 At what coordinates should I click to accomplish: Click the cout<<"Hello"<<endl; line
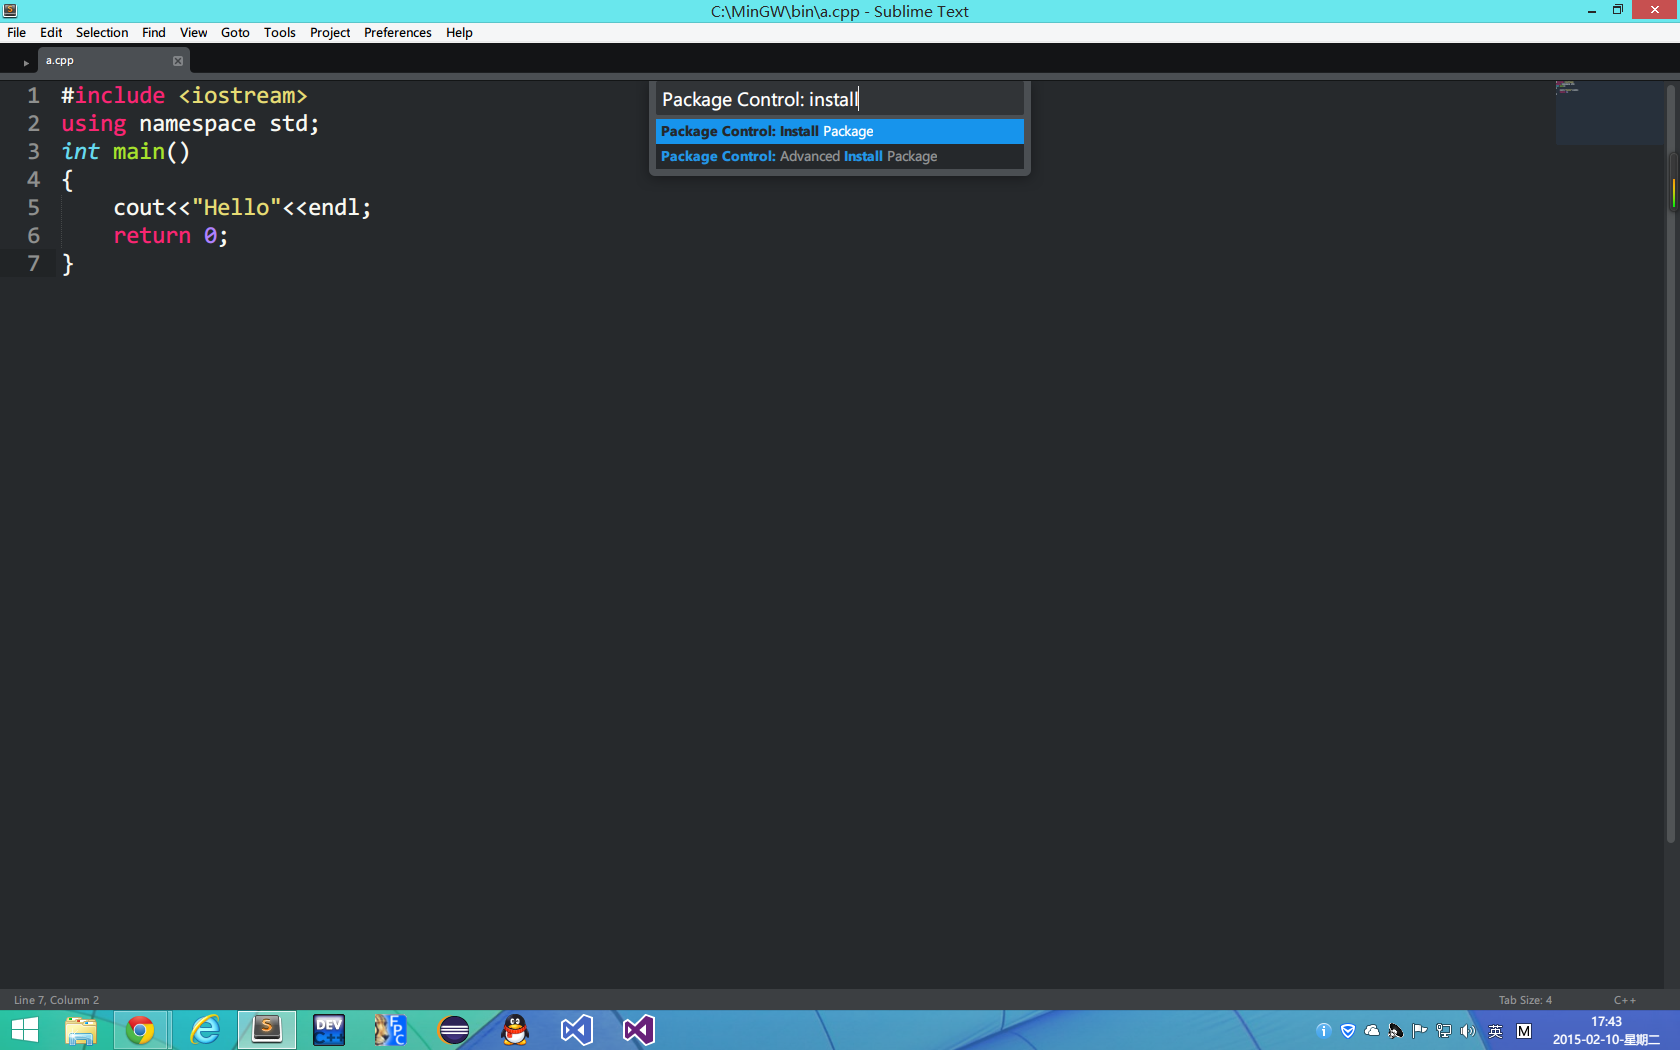(x=242, y=208)
